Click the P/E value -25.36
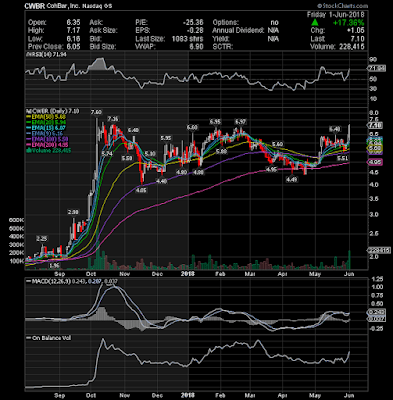The image size is (393, 400). (x=193, y=23)
